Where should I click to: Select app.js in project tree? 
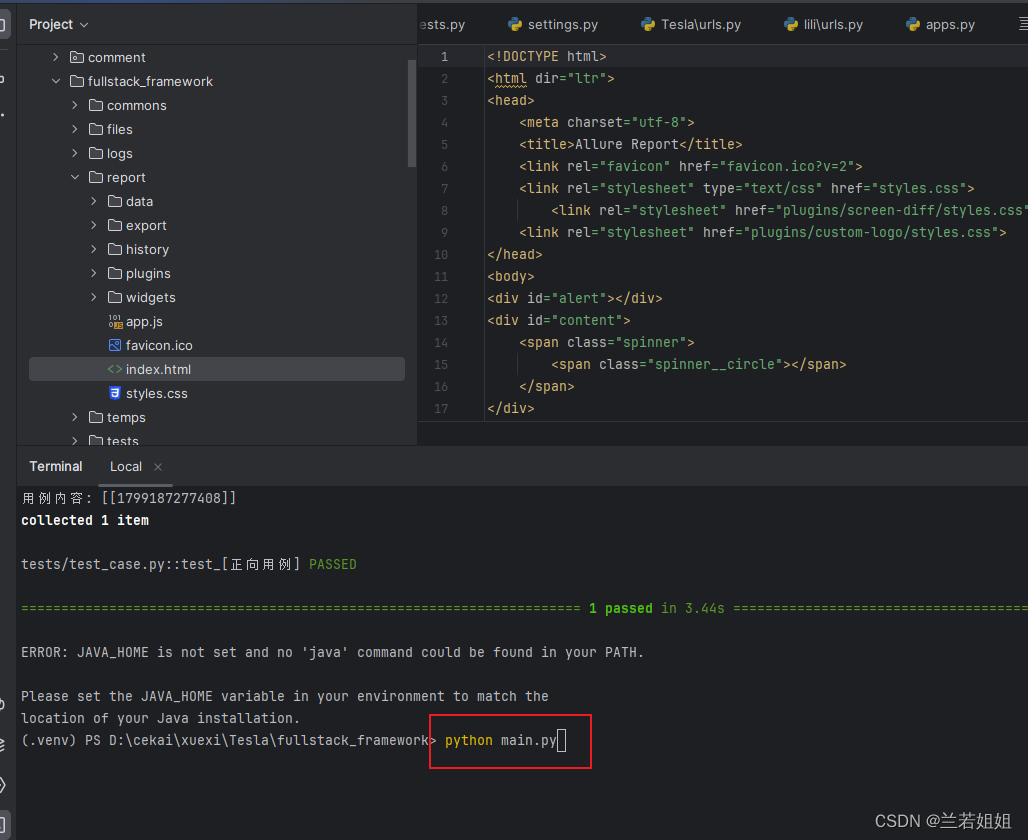(x=144, y=321)
